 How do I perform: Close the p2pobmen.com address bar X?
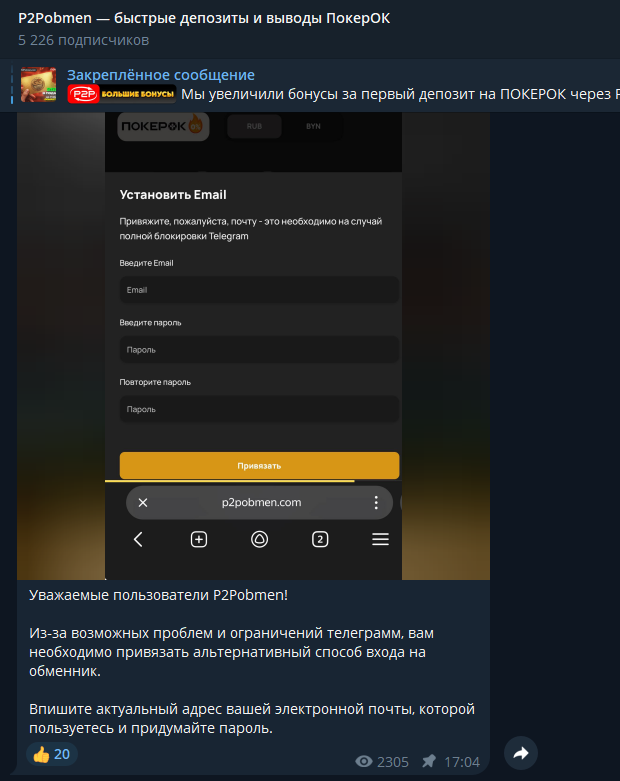[x=143, y=503]
